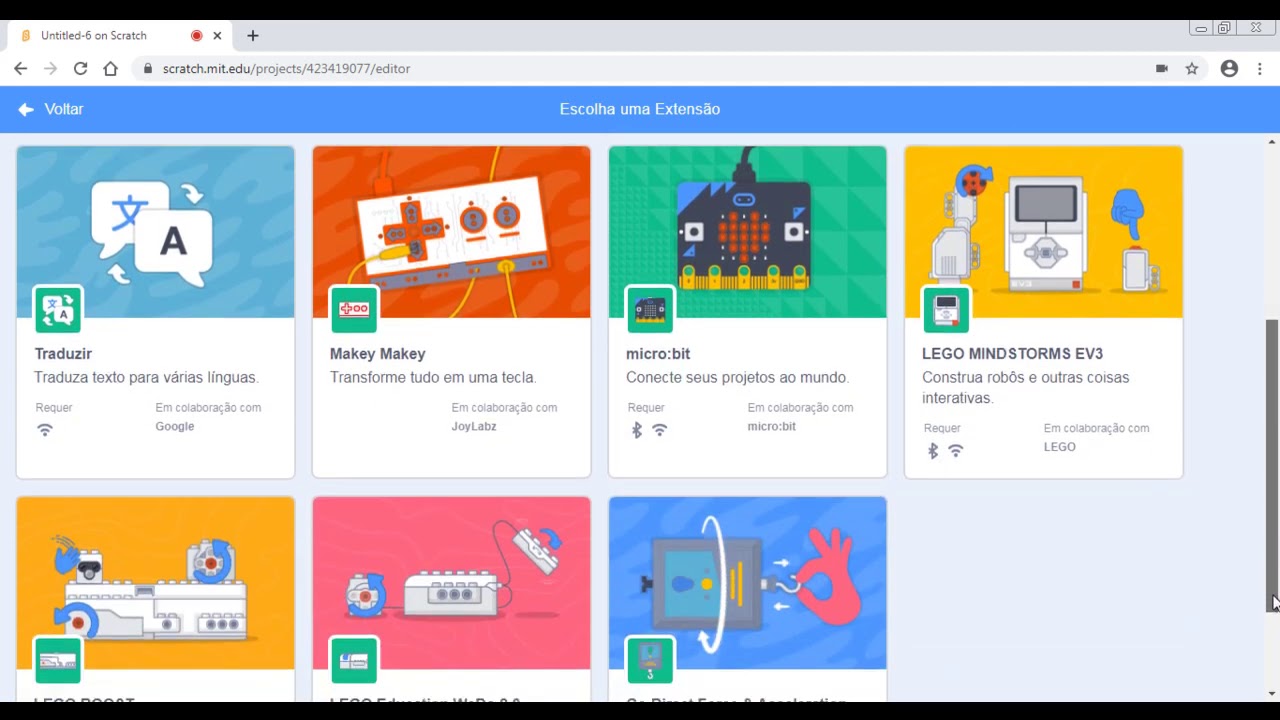Open the micro:bit board illustration
Viewport: 1280px width, 720px height.
(x=748, y=232)
